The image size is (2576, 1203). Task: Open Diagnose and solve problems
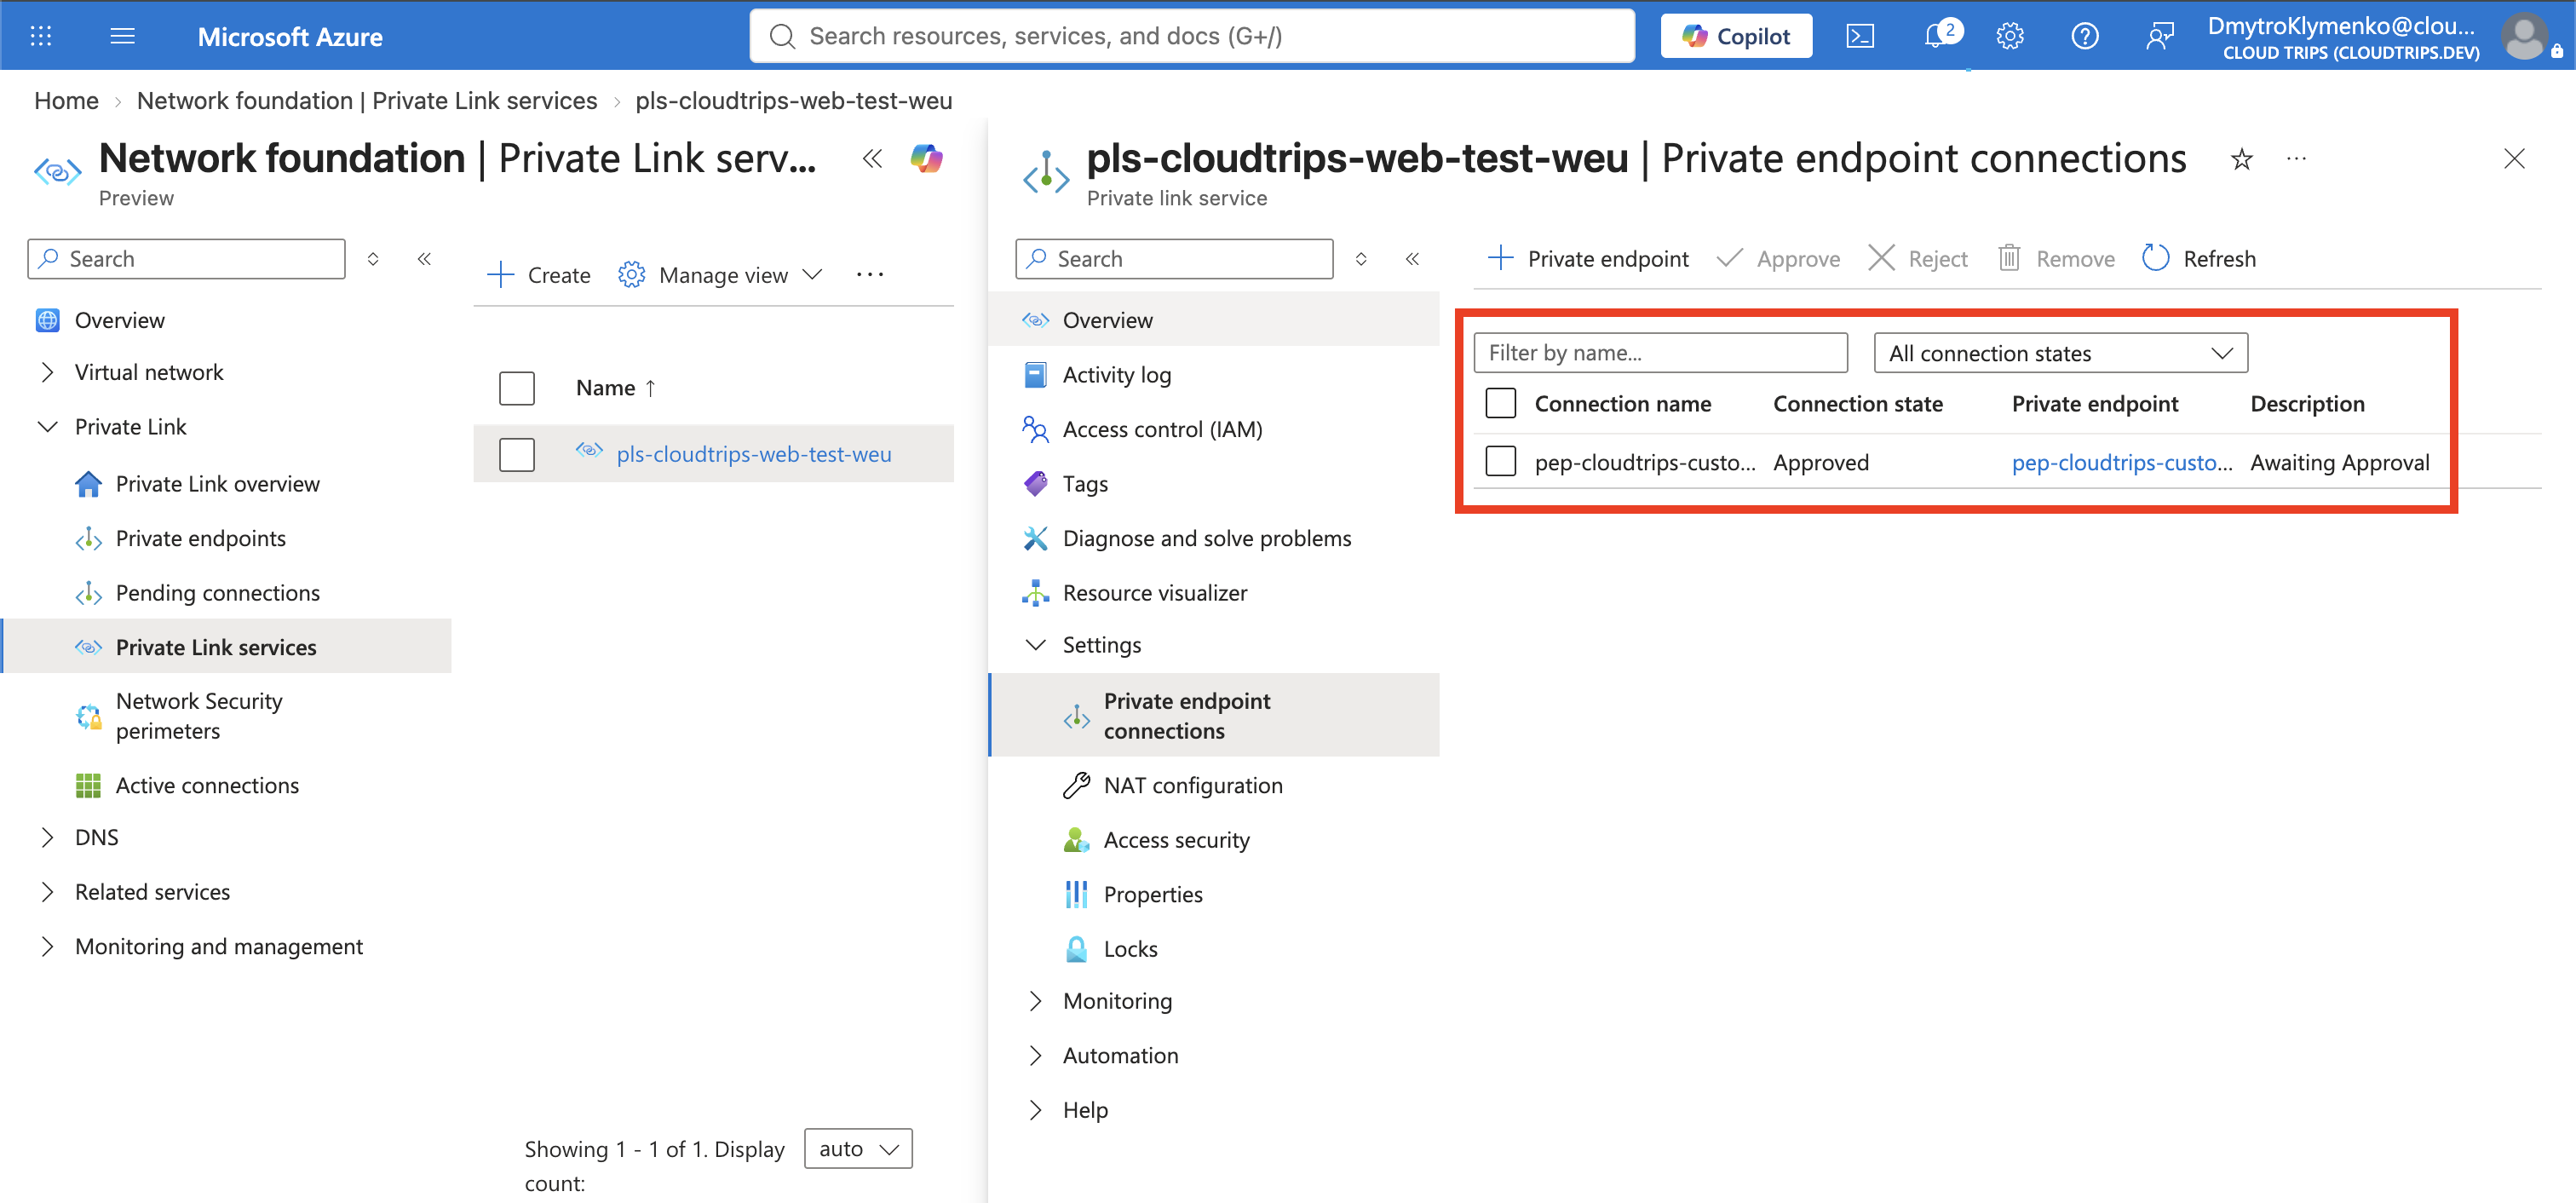click(1206, 538)
